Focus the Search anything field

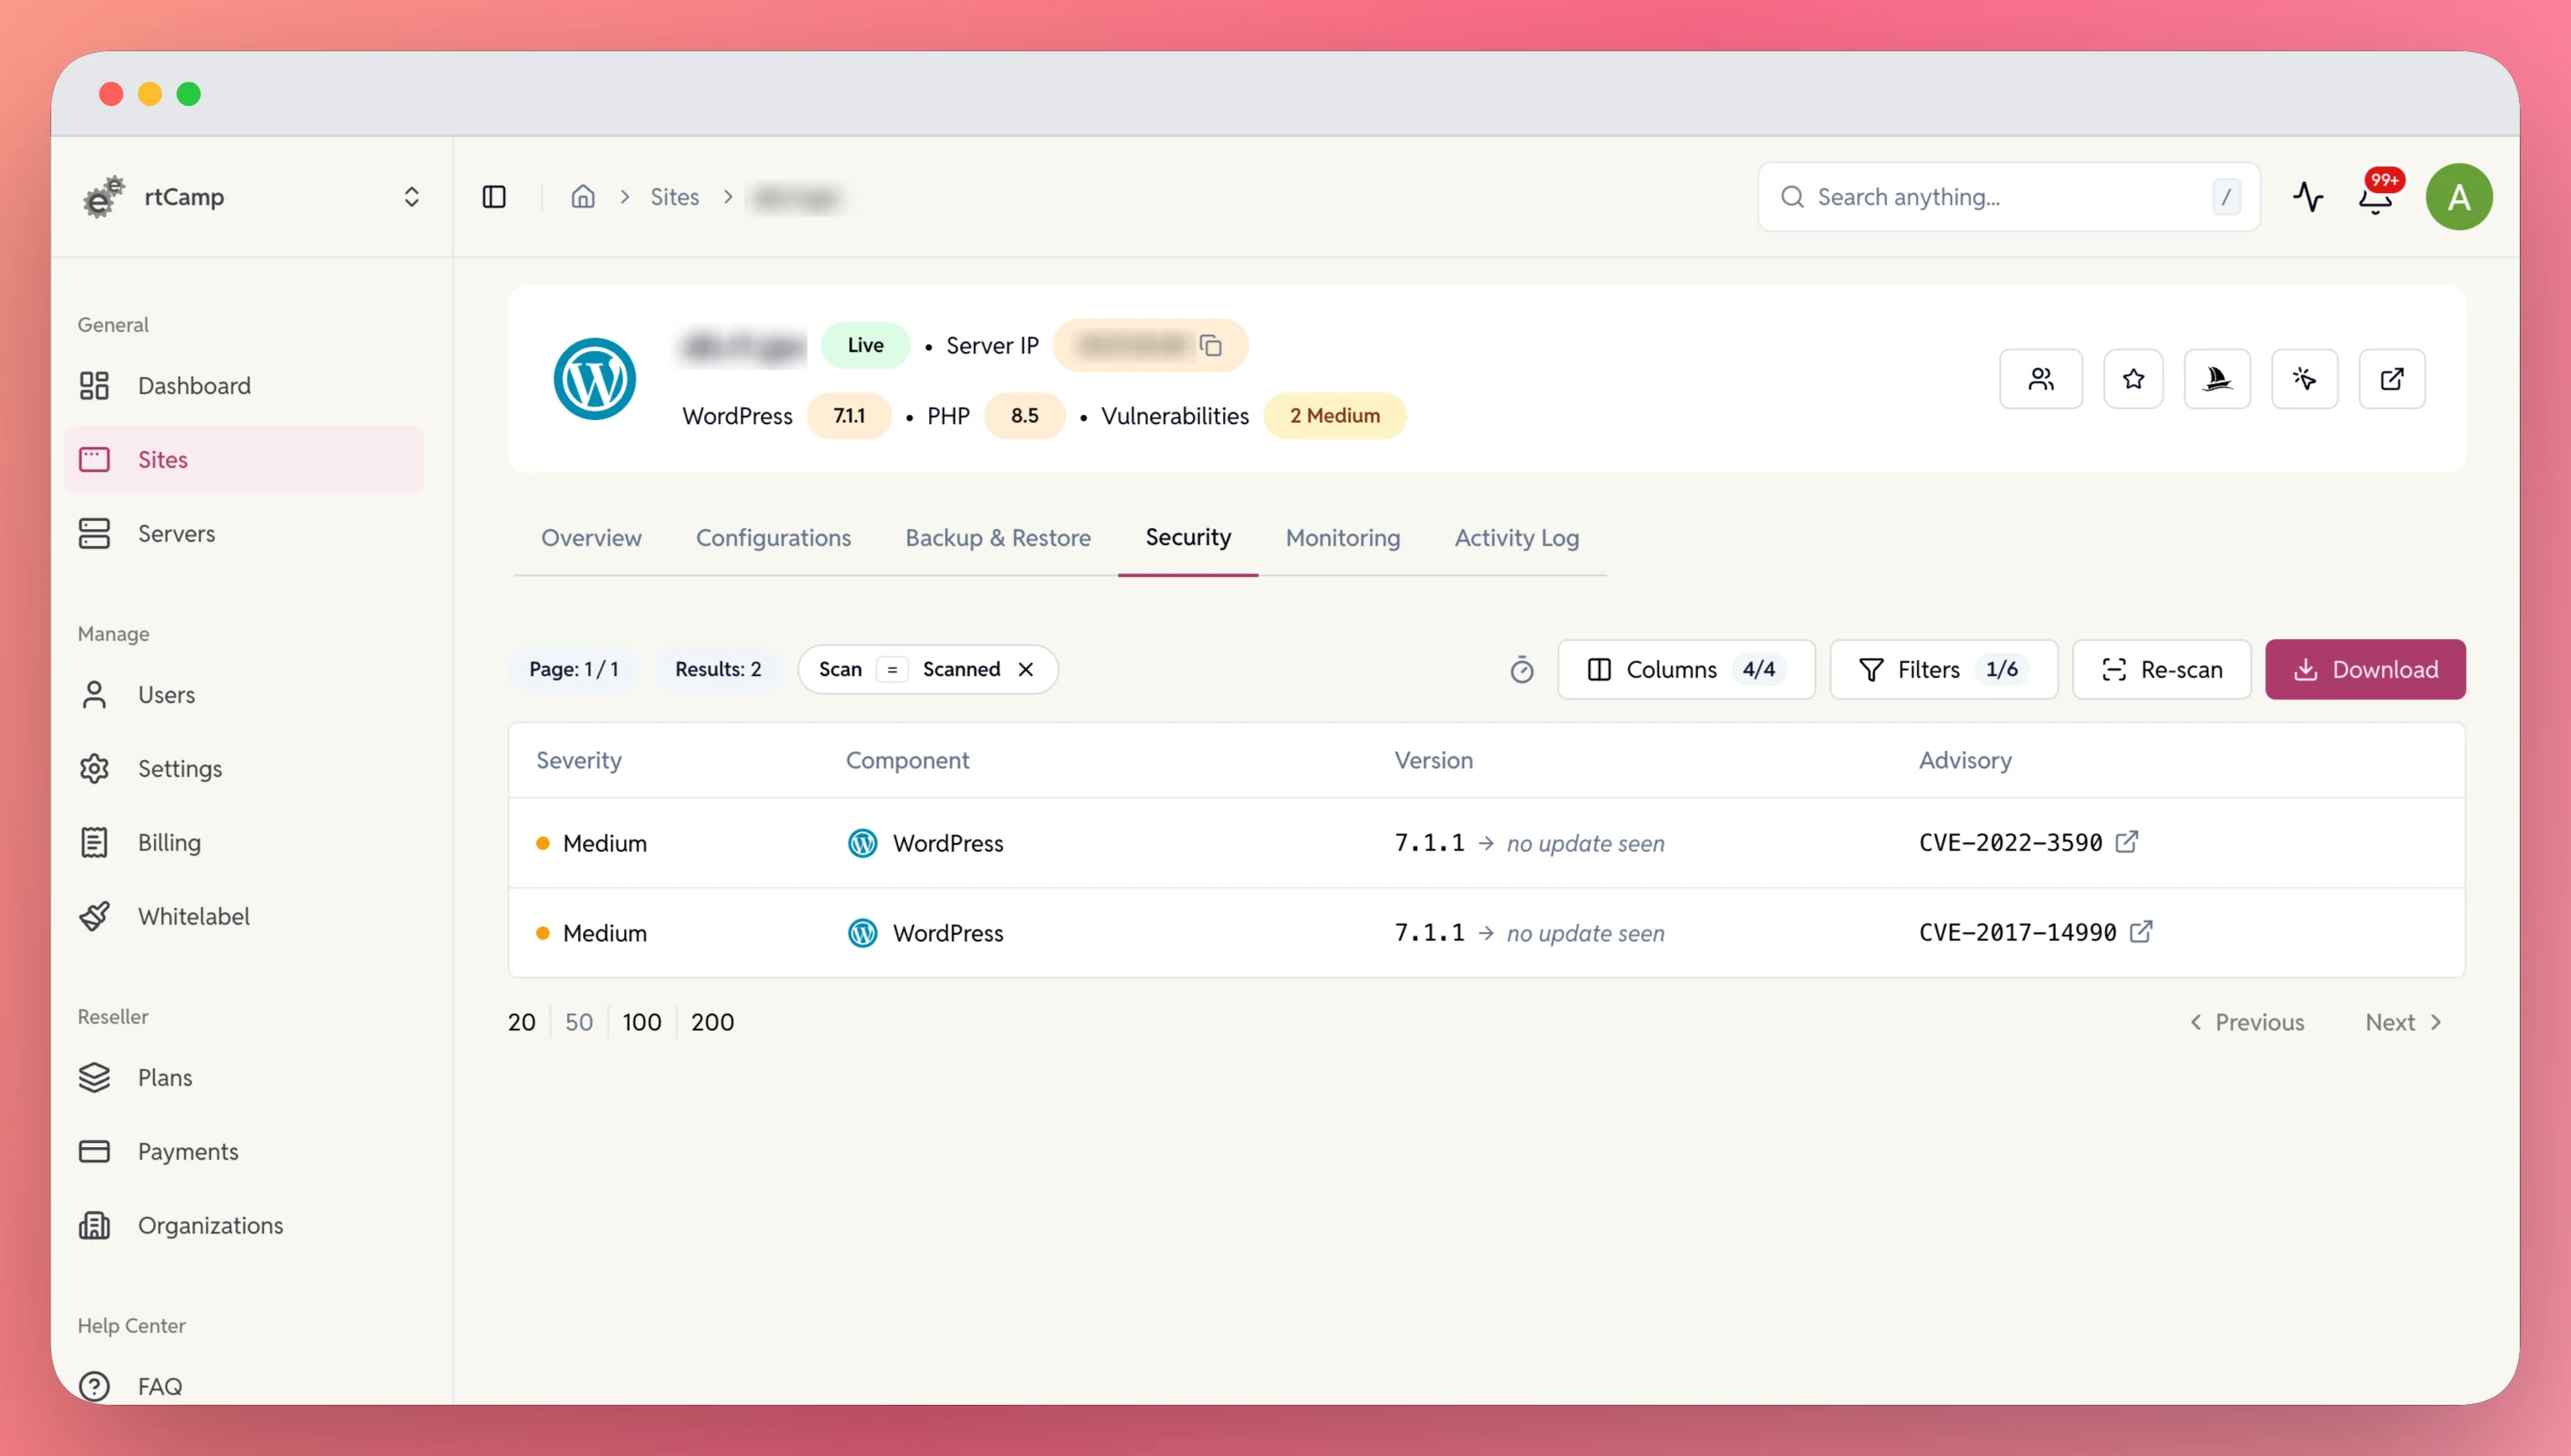pyautogui.click(x=2009, y=197)
